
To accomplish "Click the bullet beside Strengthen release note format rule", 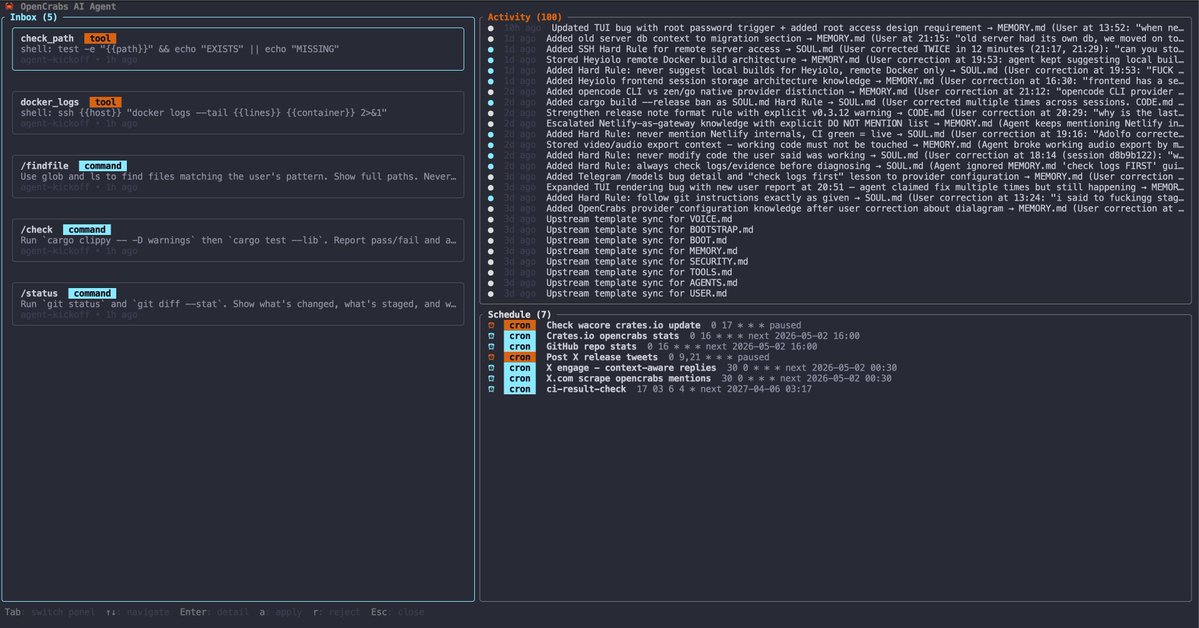I will click(491, 113).
